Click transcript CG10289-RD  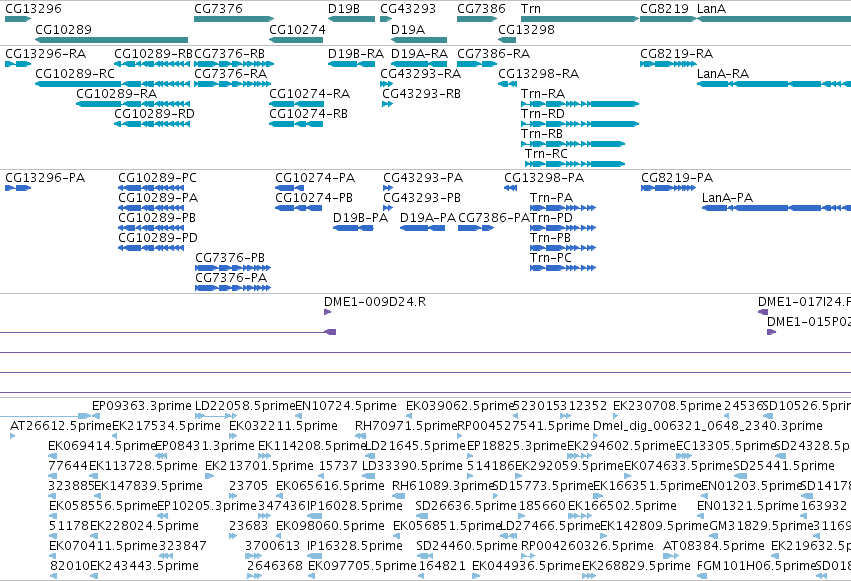(152, 124)
